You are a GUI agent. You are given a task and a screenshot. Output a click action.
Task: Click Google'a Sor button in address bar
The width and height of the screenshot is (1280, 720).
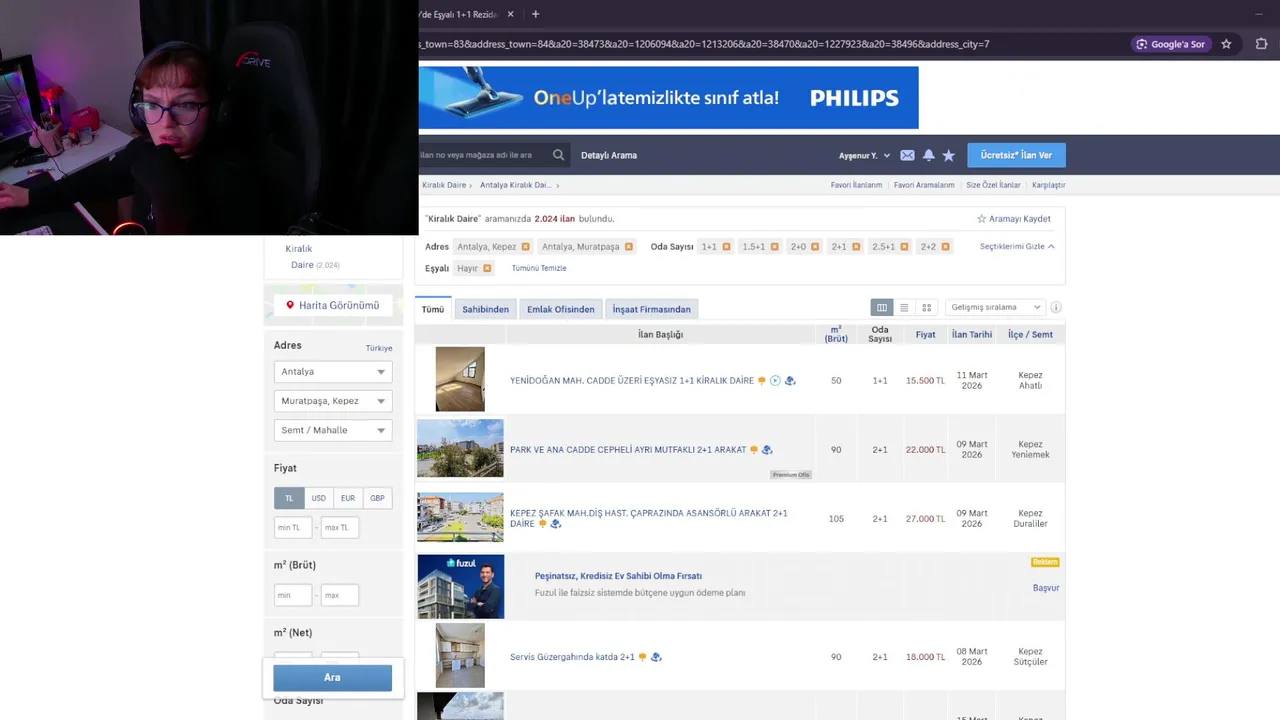1171,44
